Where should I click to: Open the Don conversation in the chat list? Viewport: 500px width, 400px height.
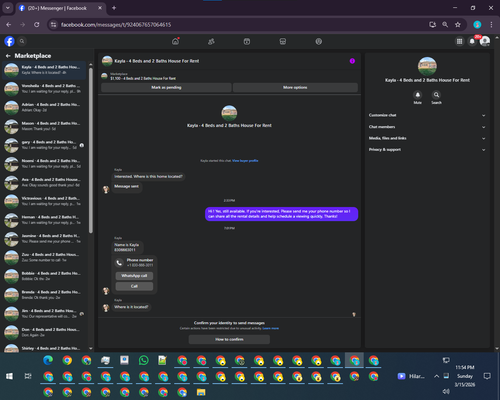click(44, 332)
